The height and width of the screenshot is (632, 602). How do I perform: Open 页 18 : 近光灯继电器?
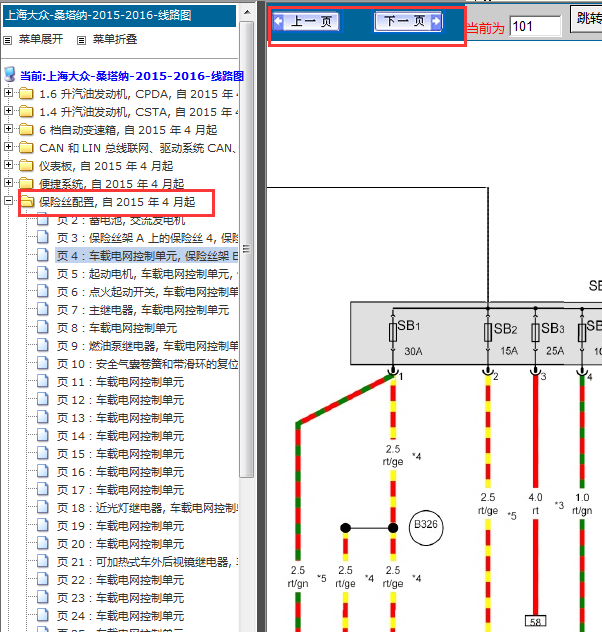[x=147, y=508]
